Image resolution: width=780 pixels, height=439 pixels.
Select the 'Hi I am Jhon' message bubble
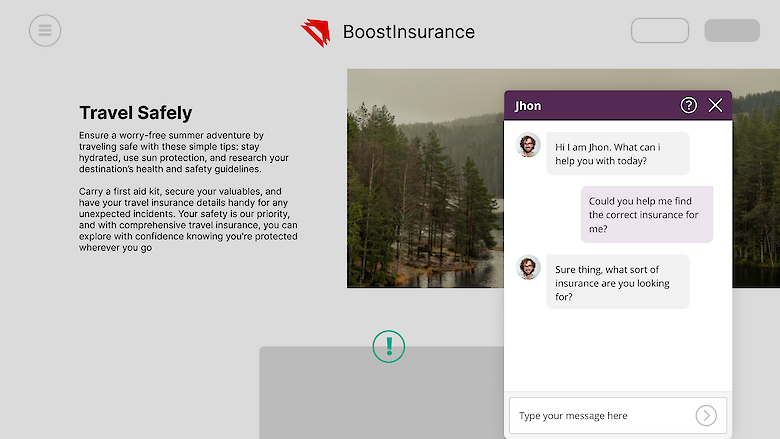click(x=617, y=154)
